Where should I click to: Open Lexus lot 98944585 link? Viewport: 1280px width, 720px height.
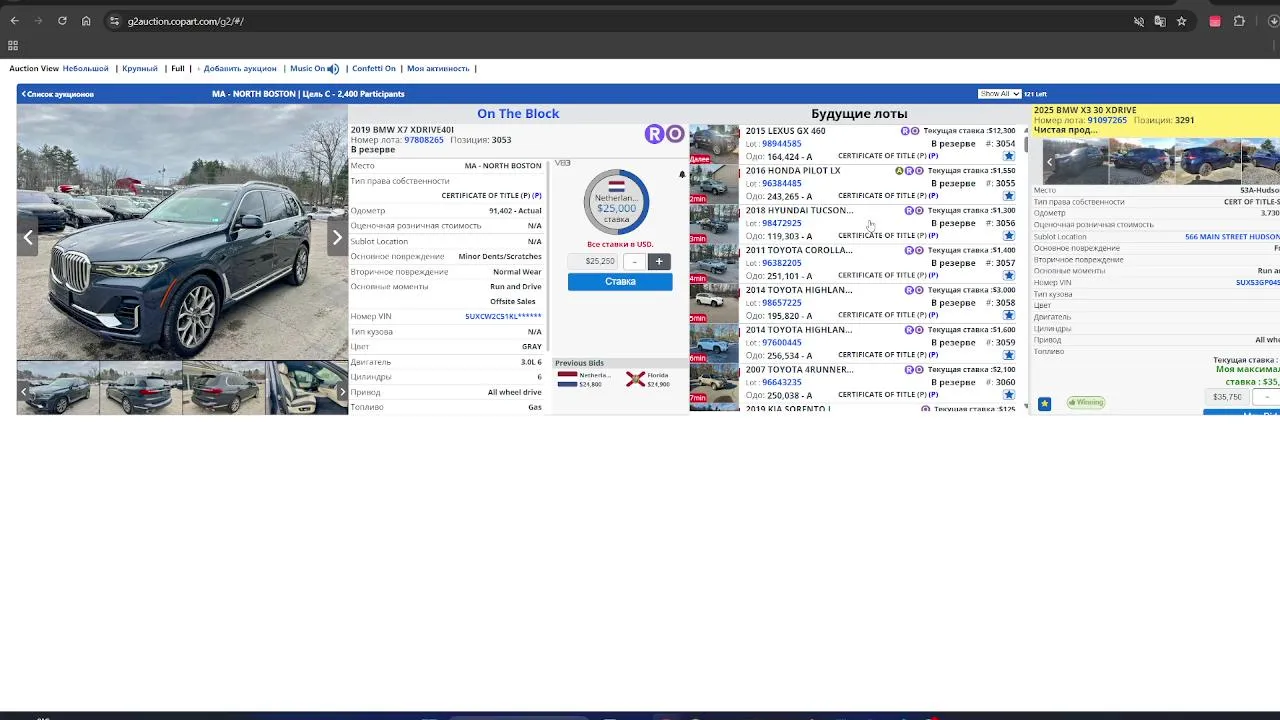click(782, 144)
